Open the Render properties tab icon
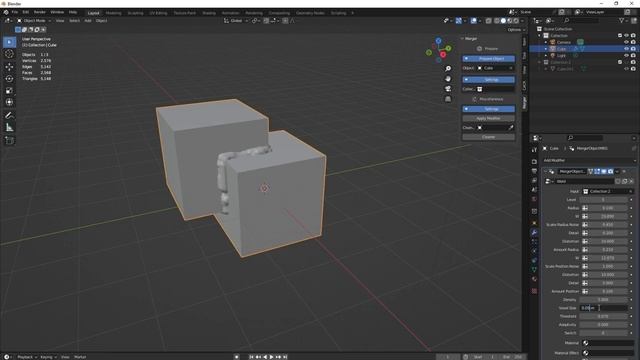The height and width of the screenshot is (360, 640). tap(534, 161)
